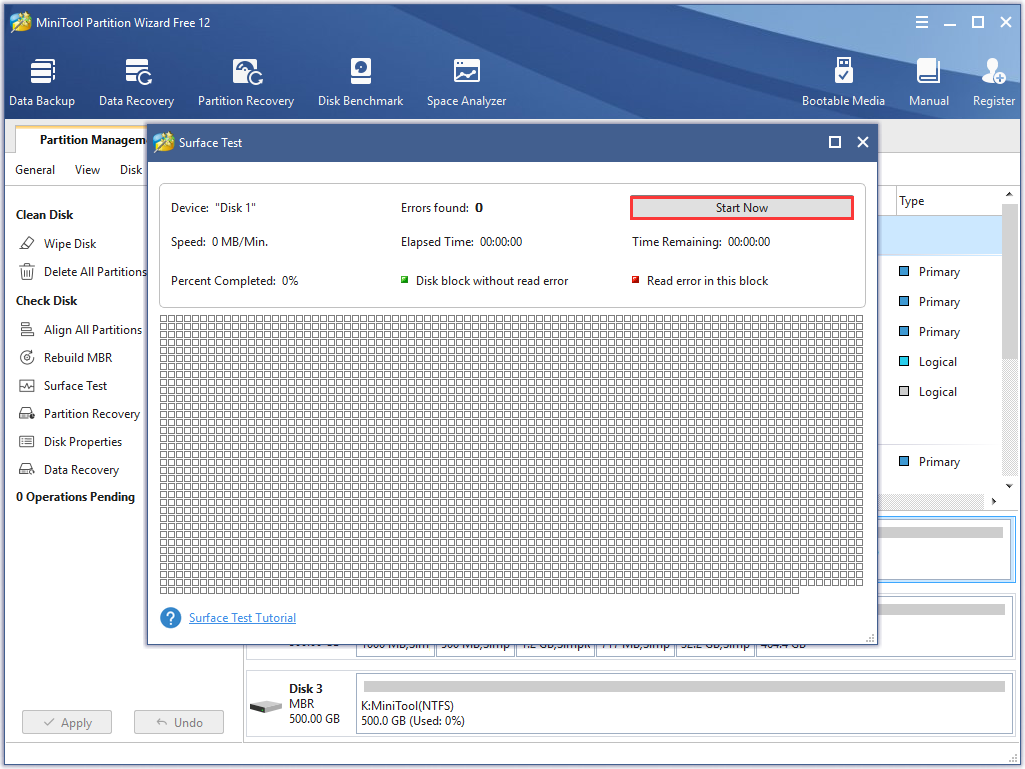1025x769 pixels.
Task: Open the General menu
Action: (x=35, y=170)
